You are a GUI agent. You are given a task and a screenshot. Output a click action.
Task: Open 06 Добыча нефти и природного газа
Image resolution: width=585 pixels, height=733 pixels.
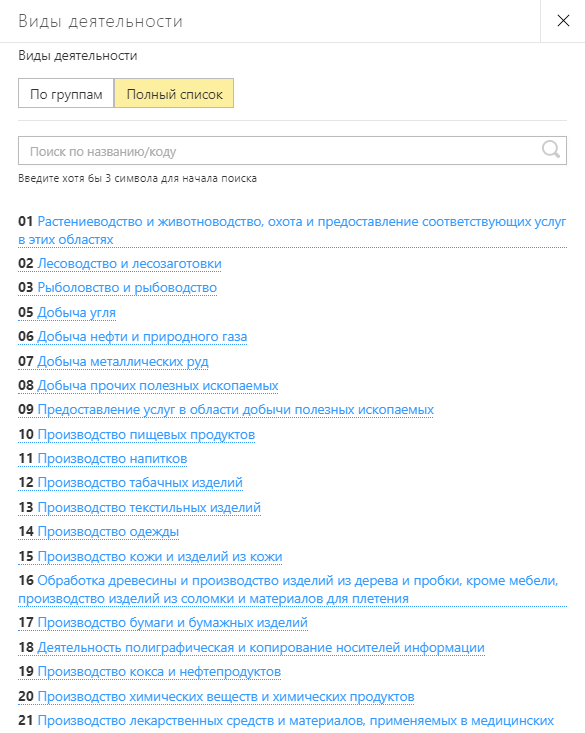tap(133, 337)
